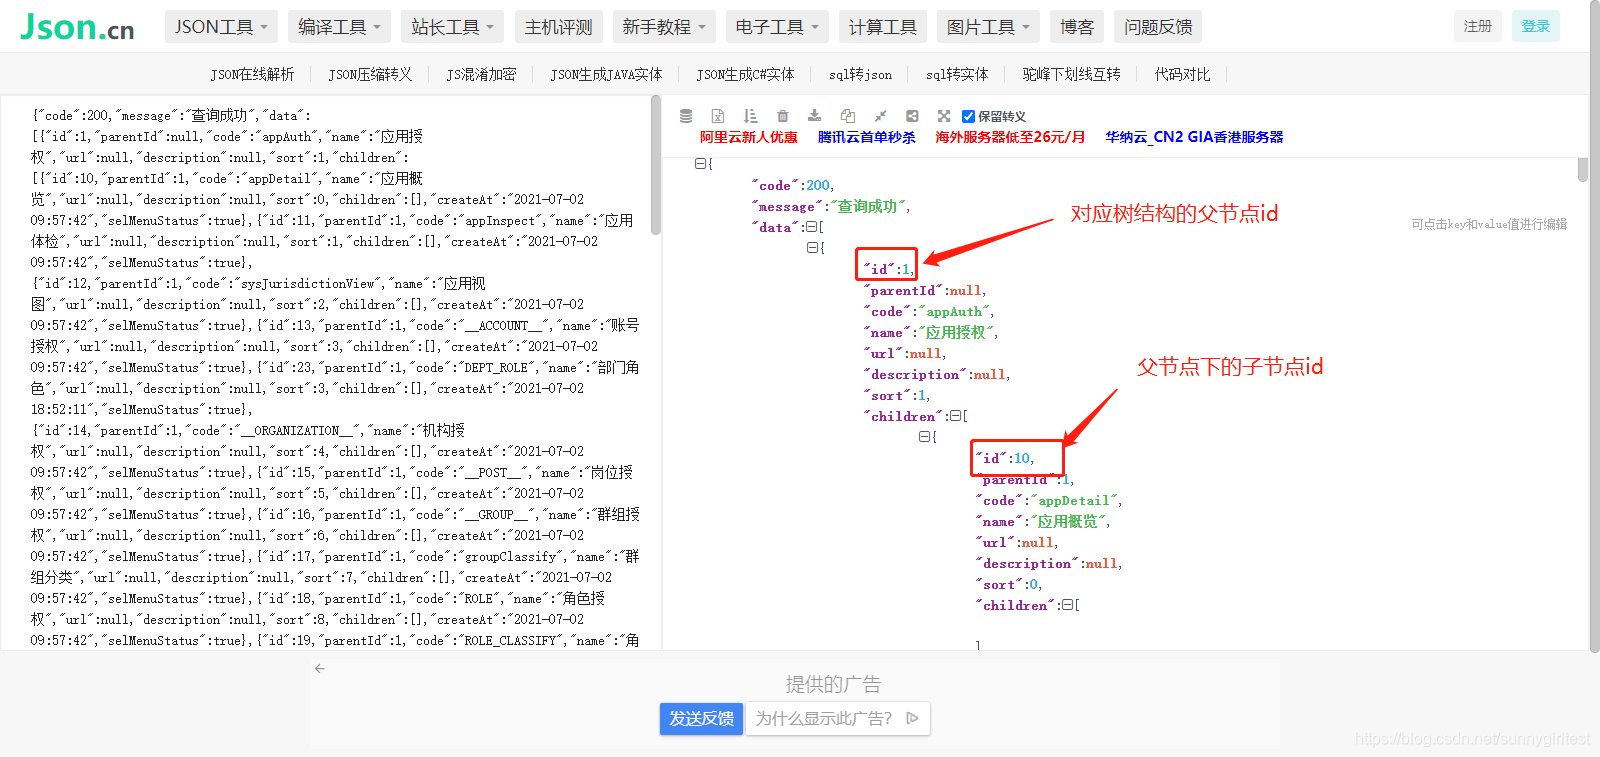Open the 新手教程 dropdown menu

664,27
